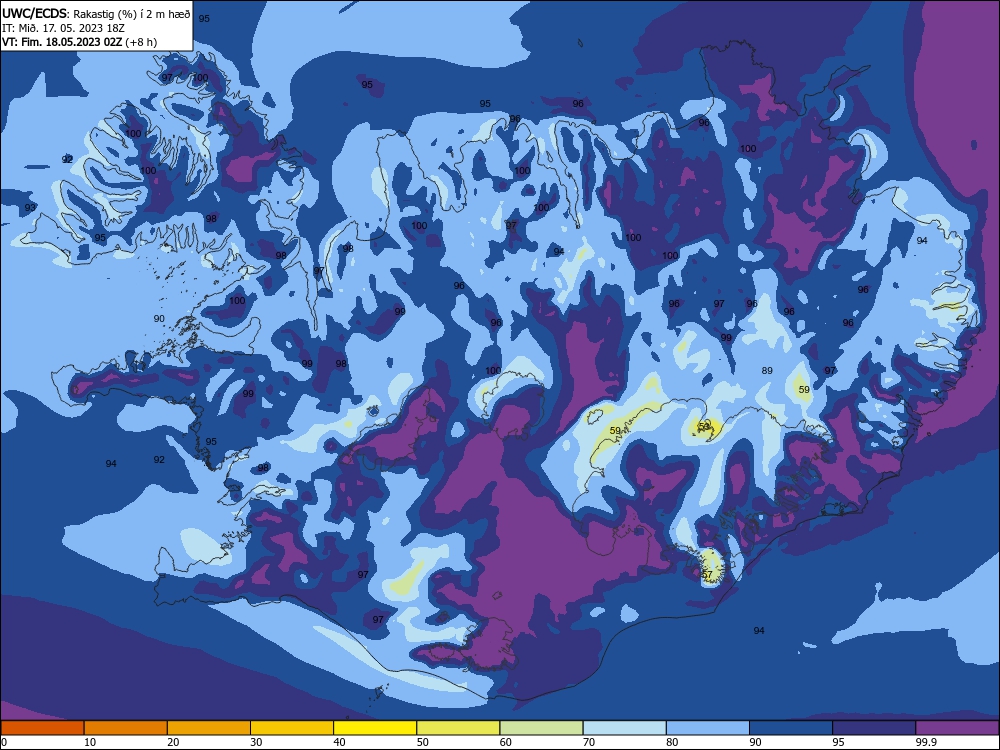Click the legend tick label '99.9'

pos(926,742)
